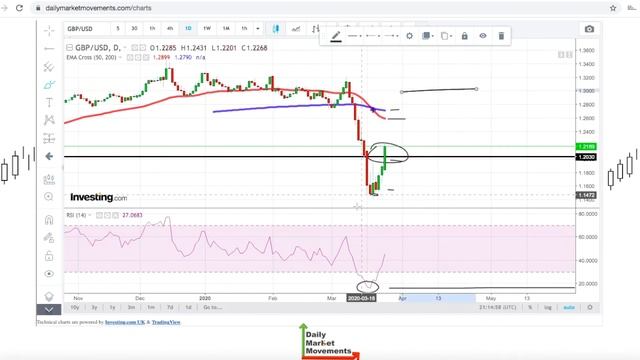
Task: Toggle the auto scale
Action: point(569,307)
